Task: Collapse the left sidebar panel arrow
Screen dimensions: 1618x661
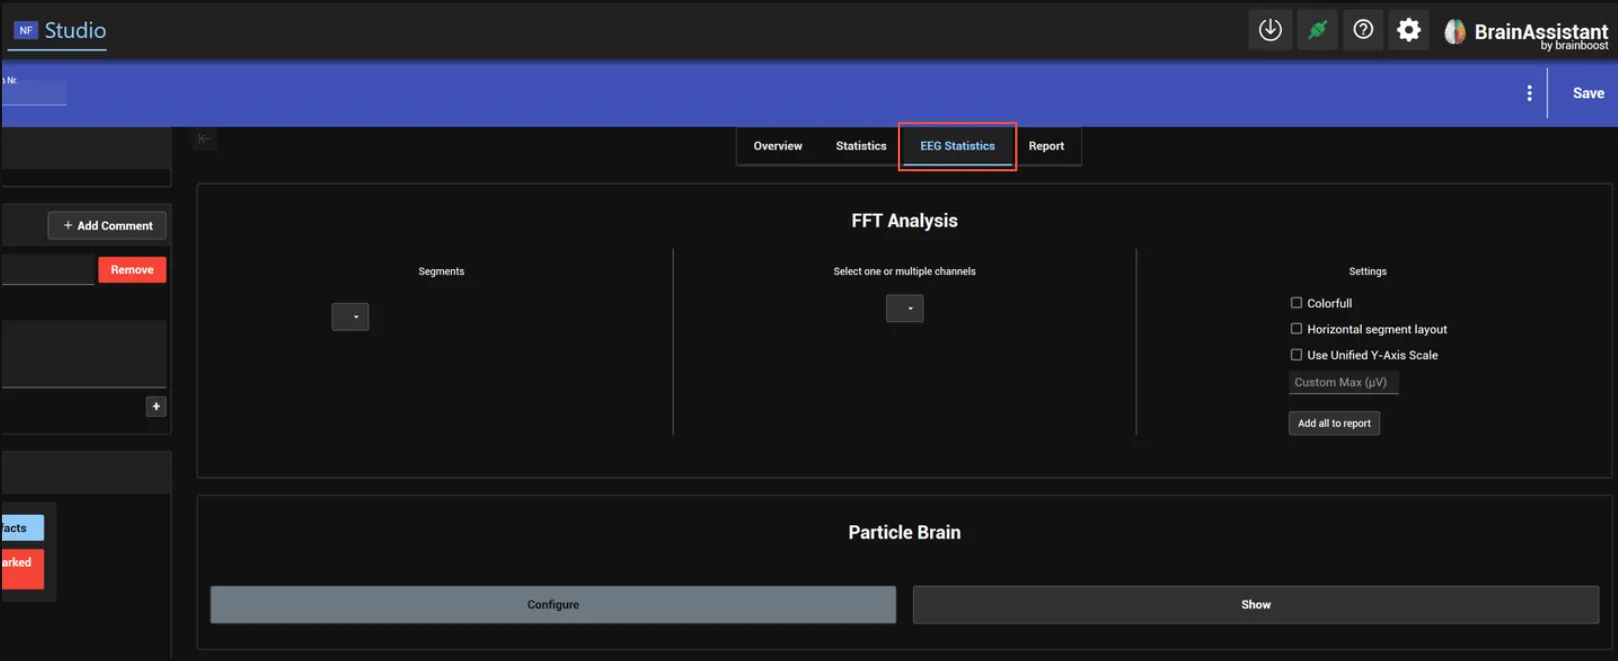Action: [x=204, y=139]
